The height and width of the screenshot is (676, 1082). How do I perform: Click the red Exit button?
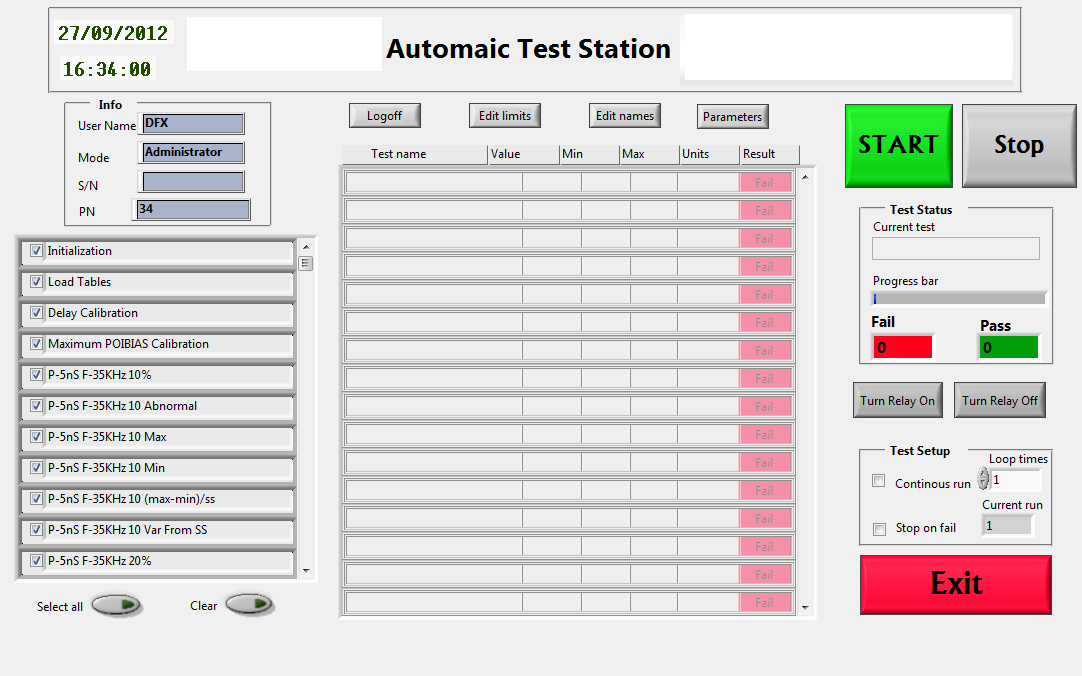pyautogui.click(x=956, y=584)
